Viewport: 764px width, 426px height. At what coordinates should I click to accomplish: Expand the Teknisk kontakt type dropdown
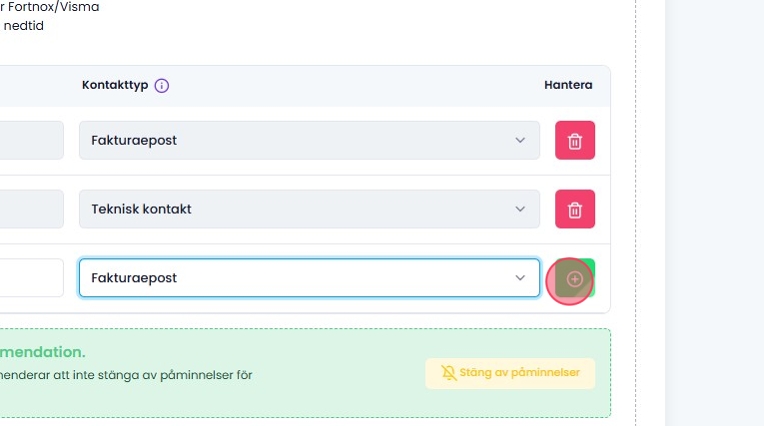click(300, 209)
